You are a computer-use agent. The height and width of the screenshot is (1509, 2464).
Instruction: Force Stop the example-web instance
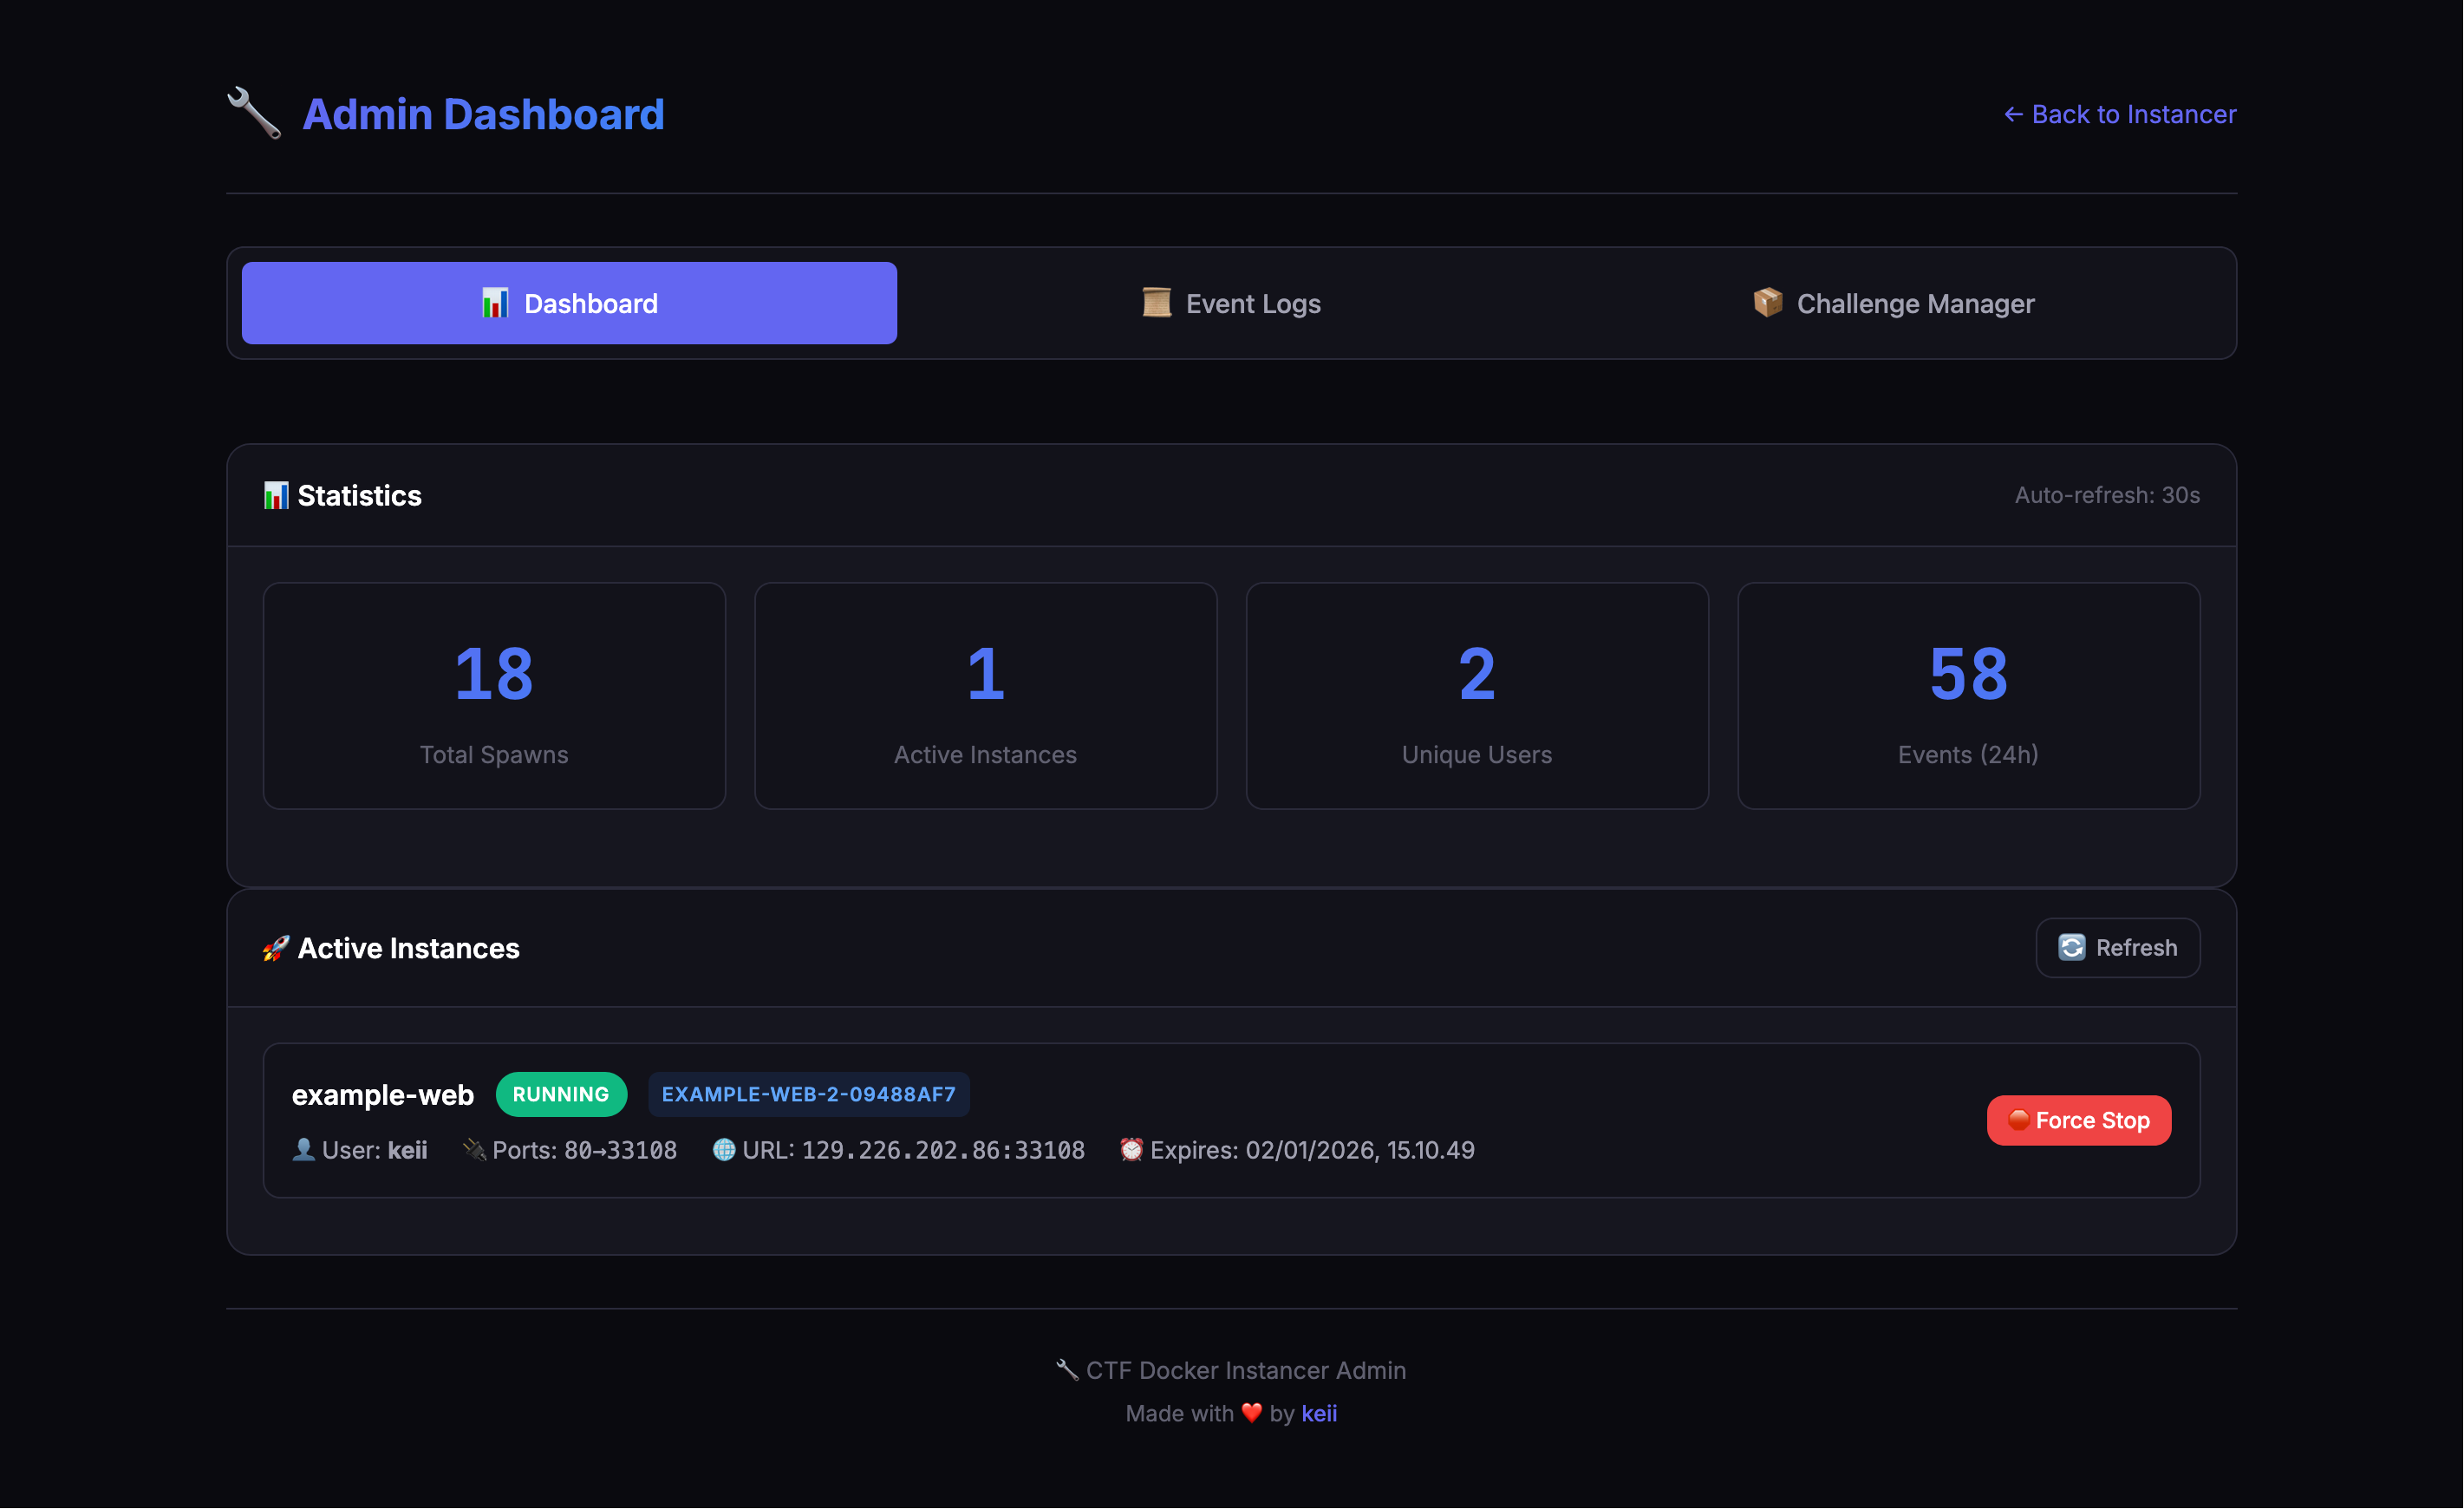tap(2078, 1120)
